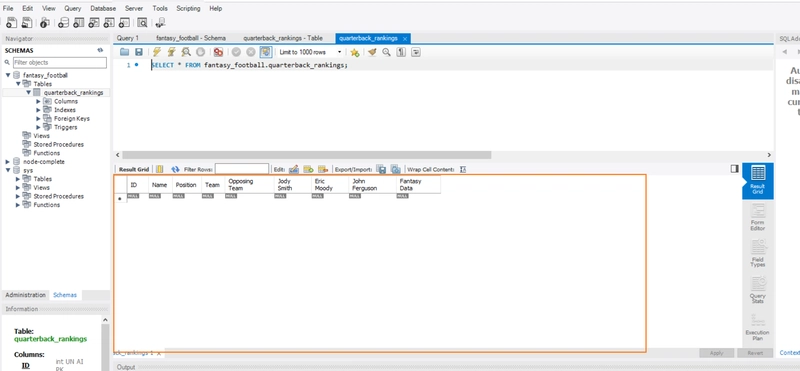Open a SQL script file in new tab

(27, 22)
